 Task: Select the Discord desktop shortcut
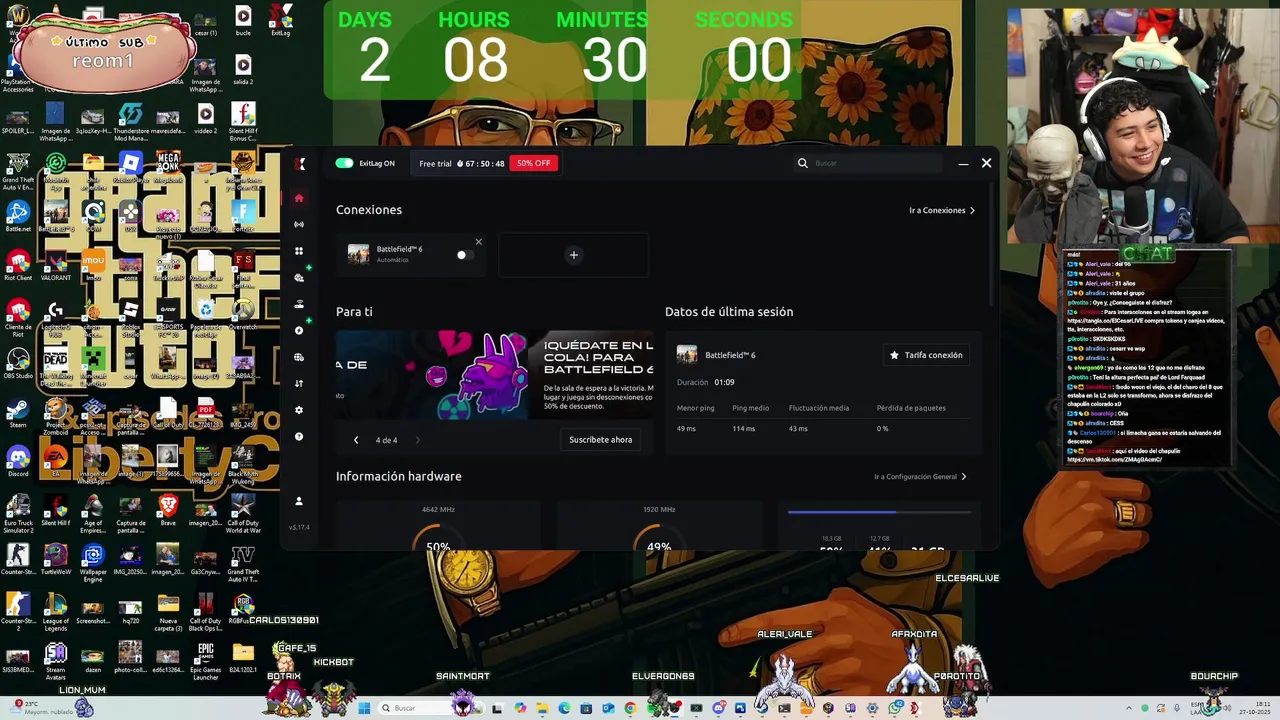18,463
